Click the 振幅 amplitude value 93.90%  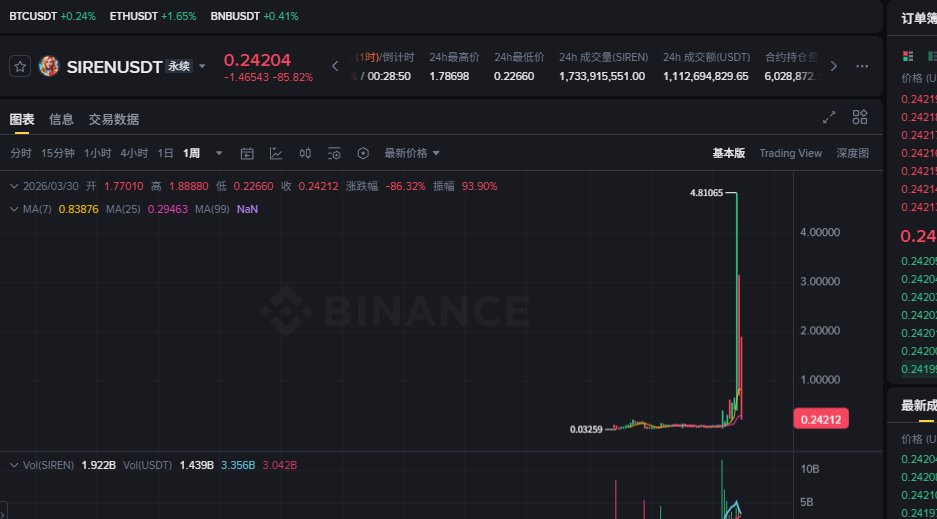click(x=479, y=186)
